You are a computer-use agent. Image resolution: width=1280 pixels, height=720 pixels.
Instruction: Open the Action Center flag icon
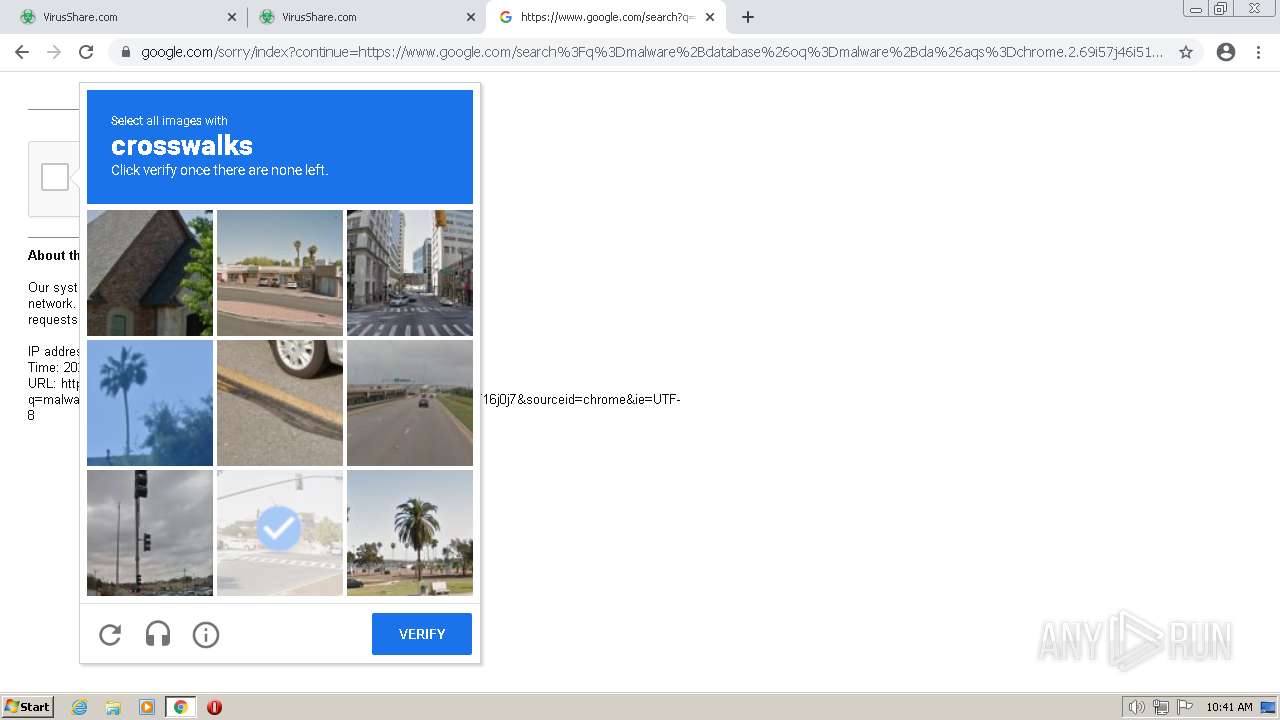1185,707
